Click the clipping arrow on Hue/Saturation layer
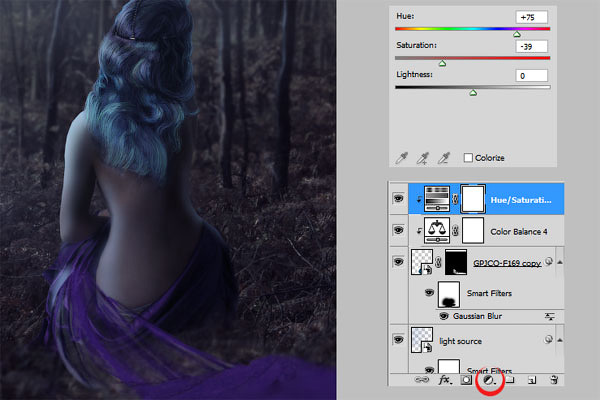Image resolution: width=600 pixels, height=400 pixels. [x=419, y=199]
